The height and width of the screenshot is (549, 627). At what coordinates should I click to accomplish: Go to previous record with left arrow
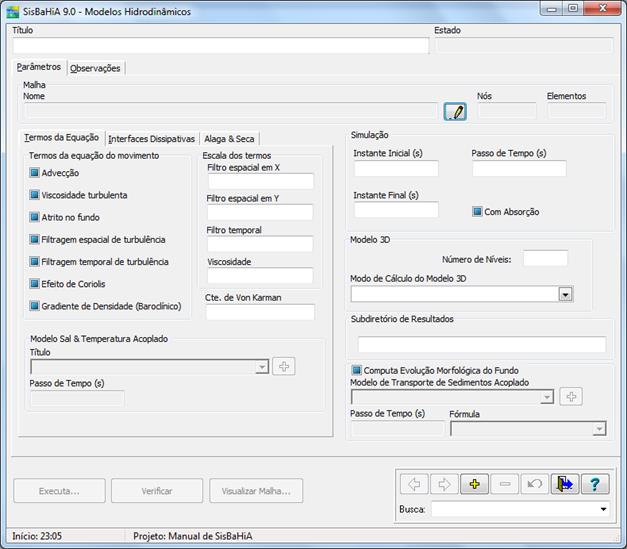pyautogui.click(x=414, y=484)
